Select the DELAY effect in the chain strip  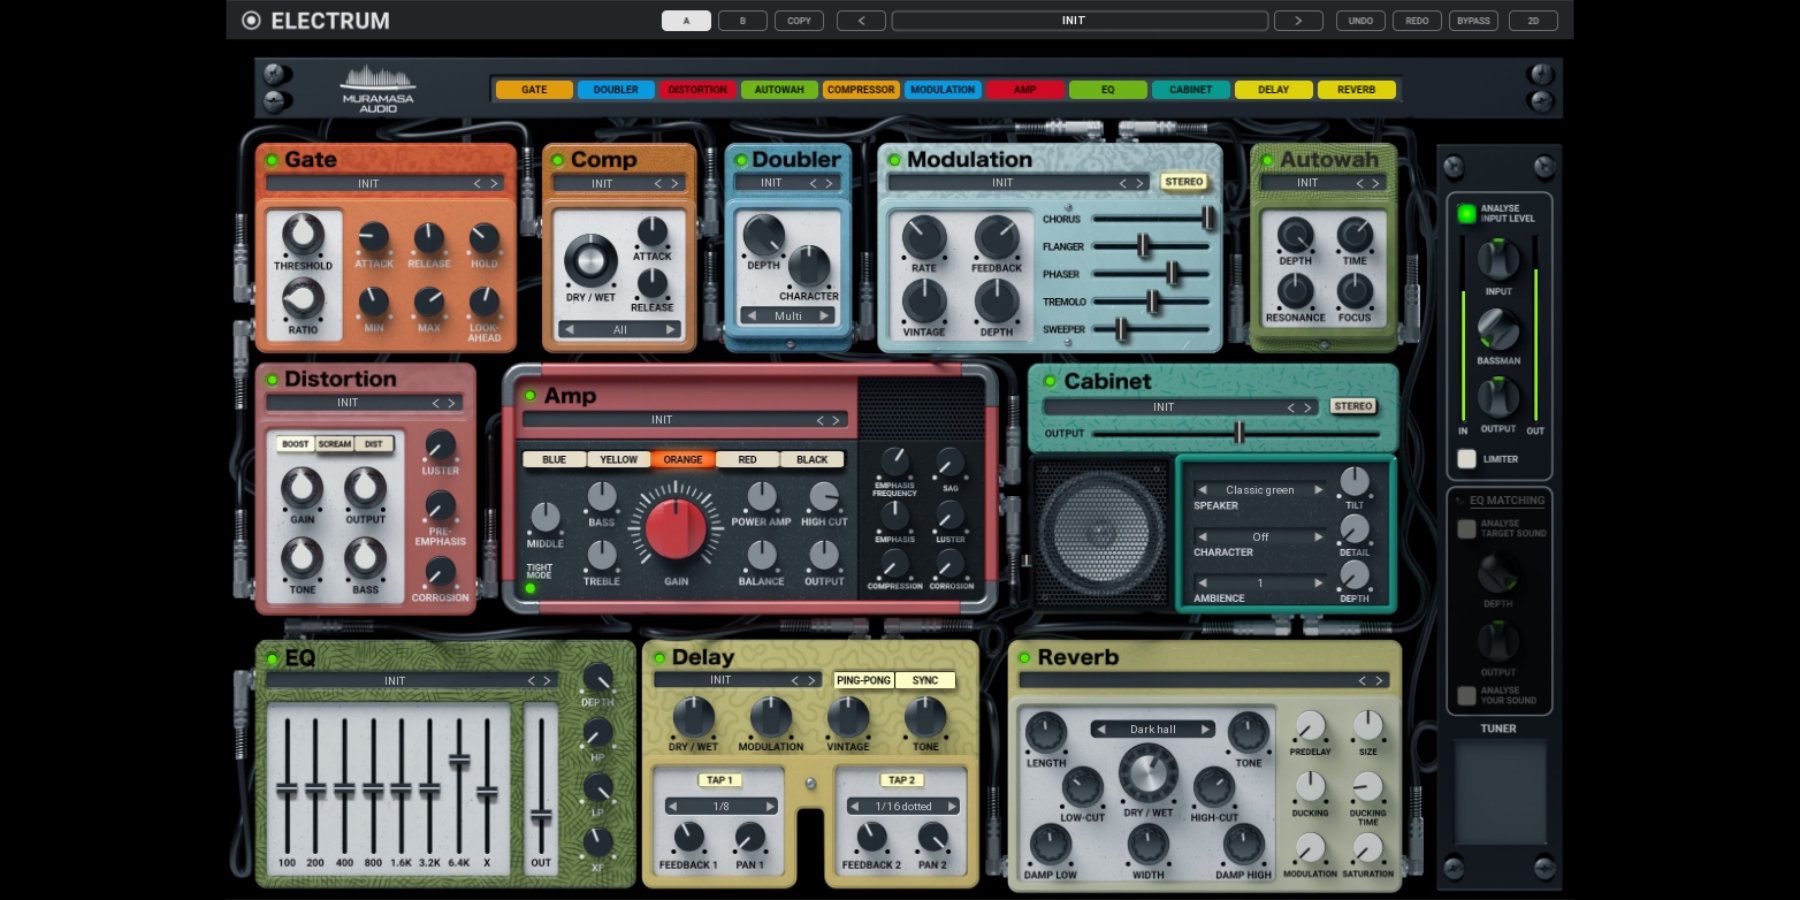pos(1273,89)
